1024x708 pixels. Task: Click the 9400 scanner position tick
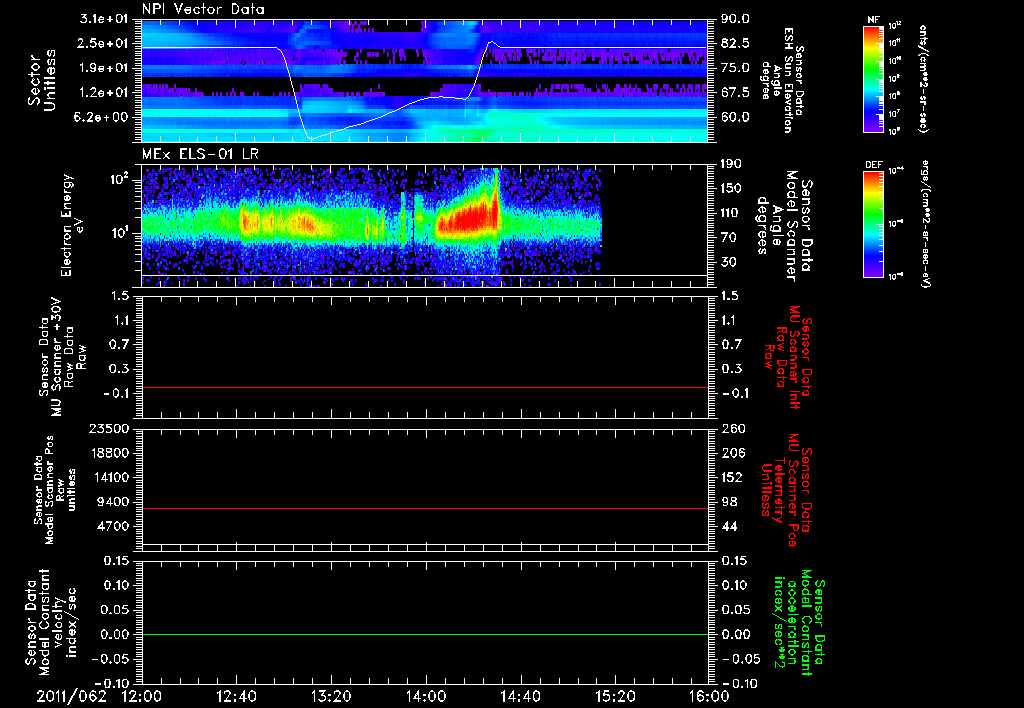pos(114,502)
